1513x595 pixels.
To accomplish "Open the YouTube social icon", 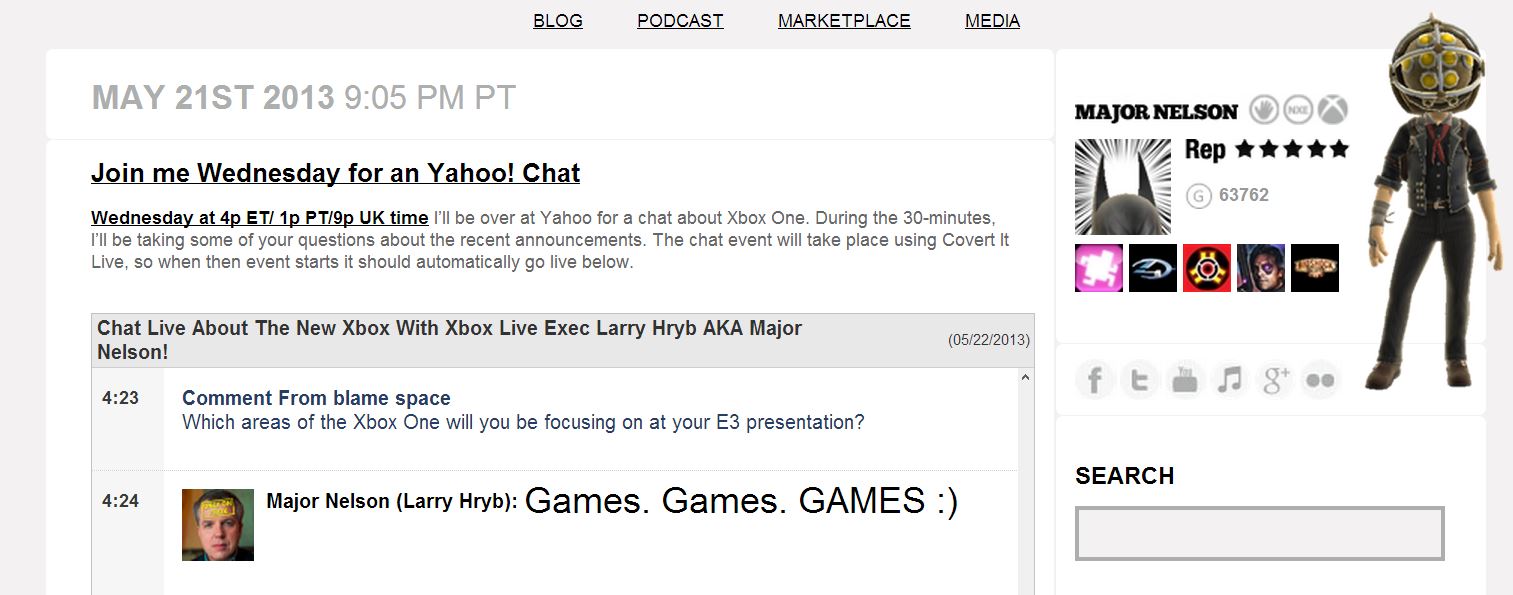I will click(x=1185, y=380).
